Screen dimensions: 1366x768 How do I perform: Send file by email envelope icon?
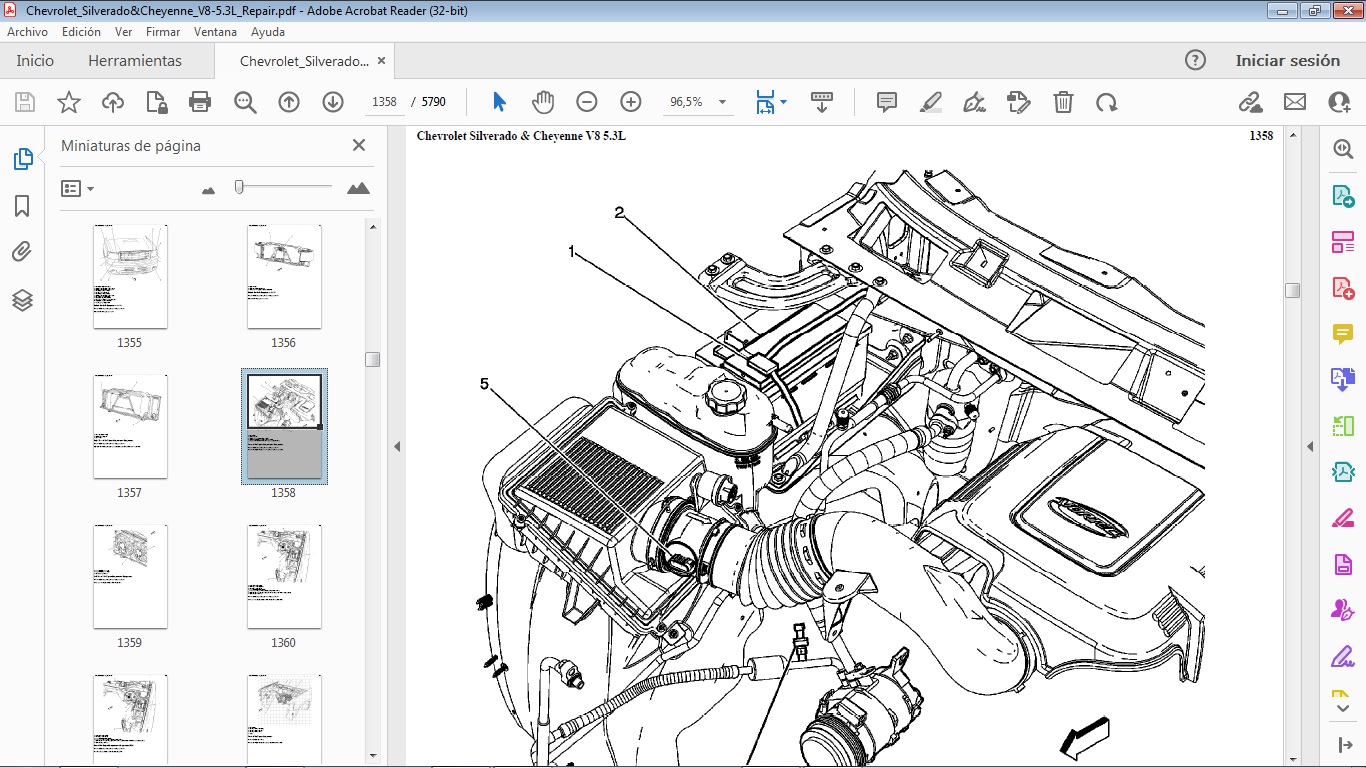pyautogui.click(x=1295, y=102)
